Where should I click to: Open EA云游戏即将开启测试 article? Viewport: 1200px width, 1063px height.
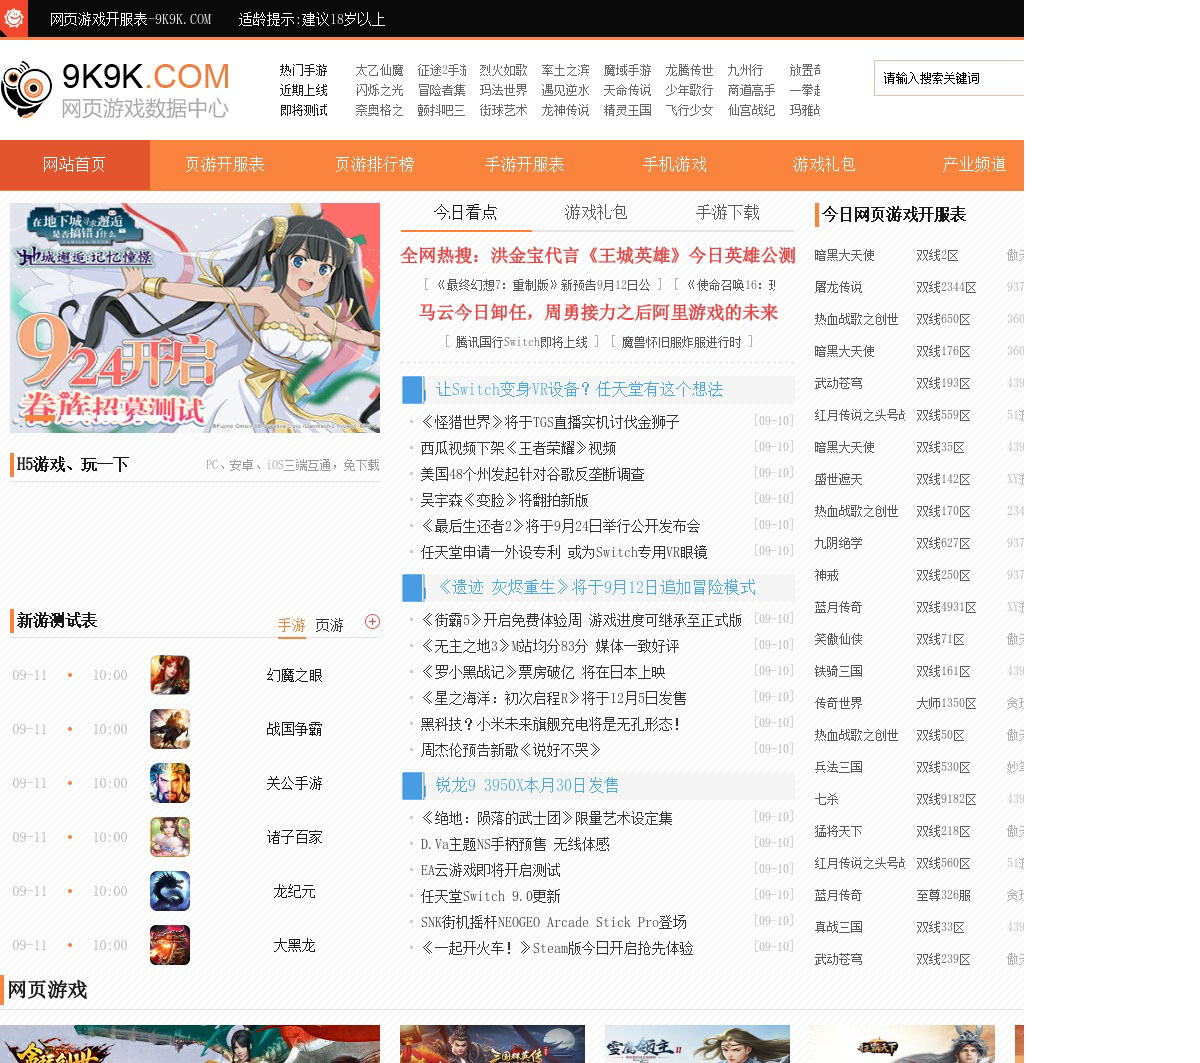[x=490, y=870]
